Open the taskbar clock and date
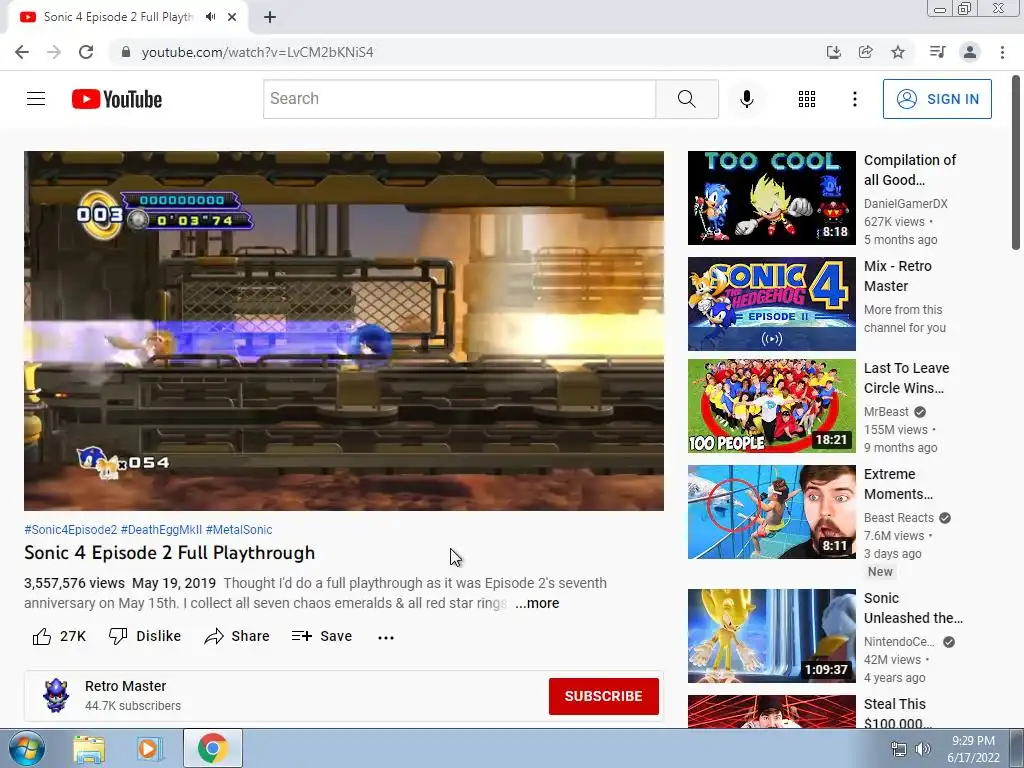The image size is (1024, 768). [x=973, y=749]
